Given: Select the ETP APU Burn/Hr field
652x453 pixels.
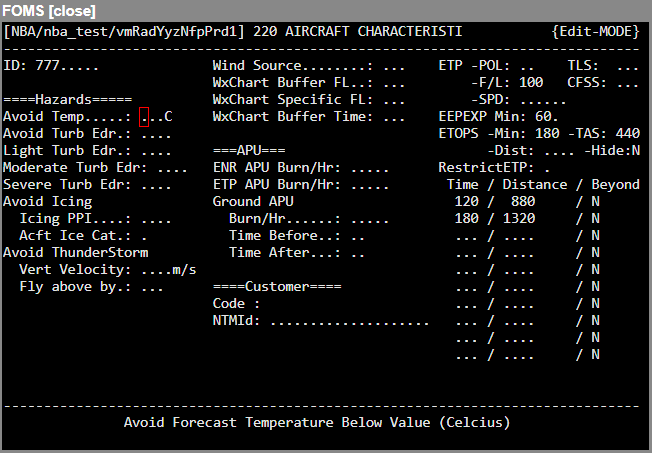Looking at the screenshot, I should tap(370, 185).
